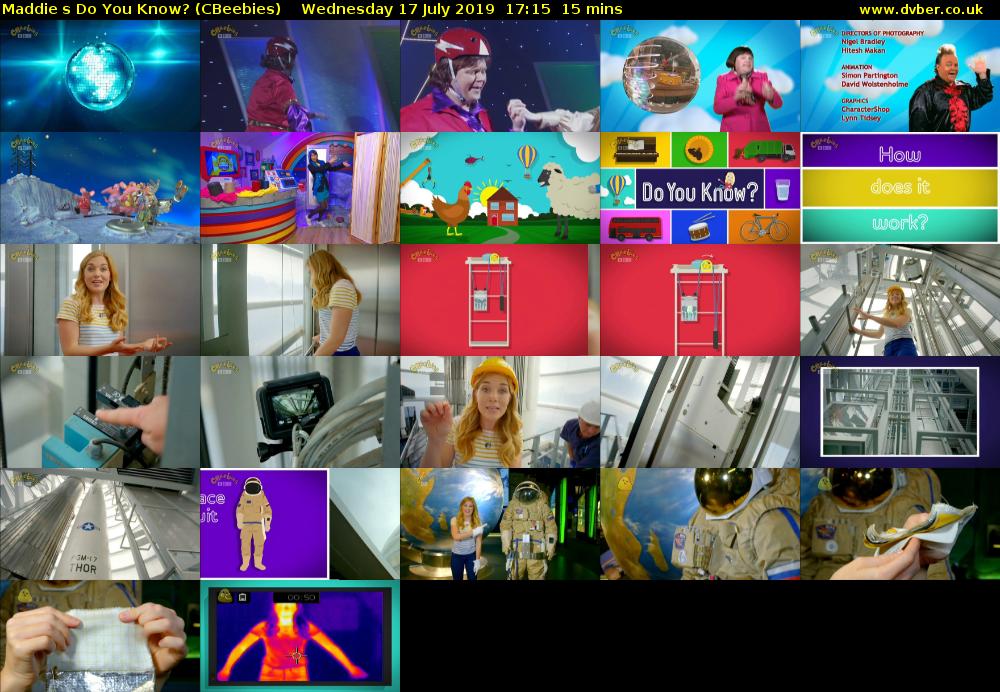Select the tilted white lift shaft thumbnail
This screenshot has height=692, width=1000.
700,412
